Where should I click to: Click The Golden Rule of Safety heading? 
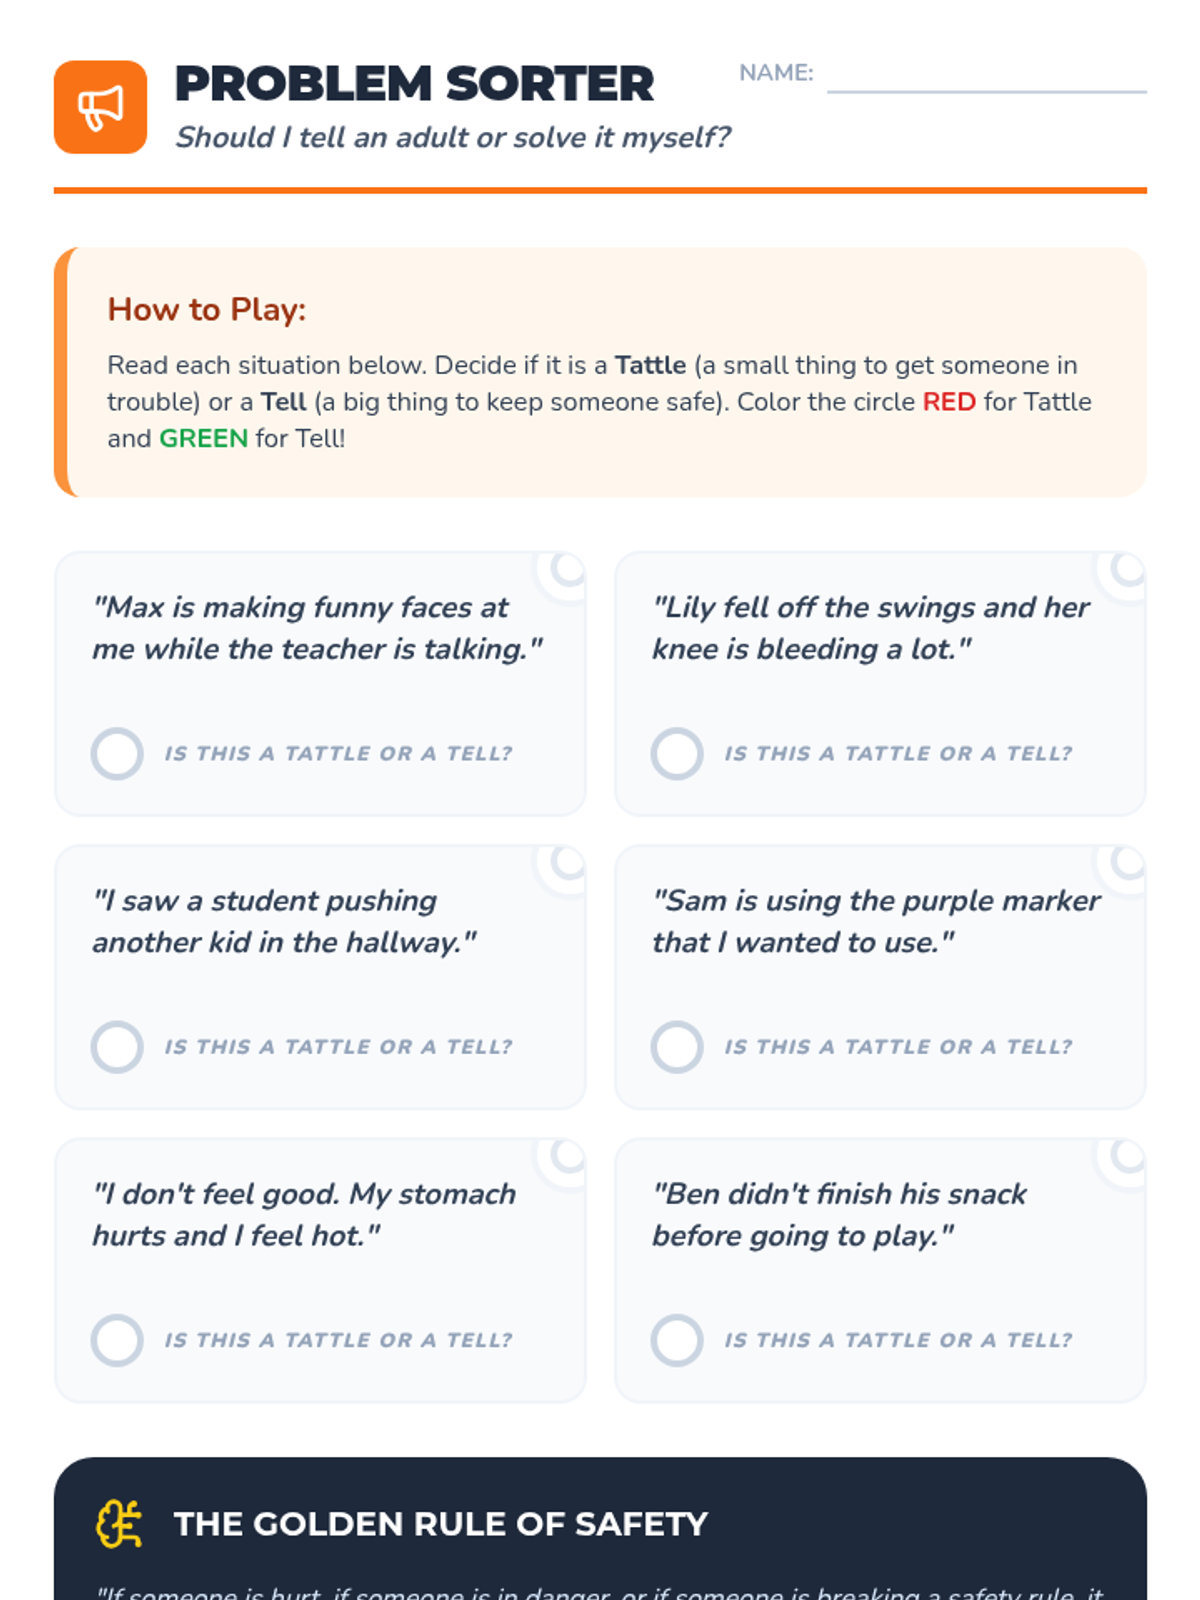[440, 1524]
